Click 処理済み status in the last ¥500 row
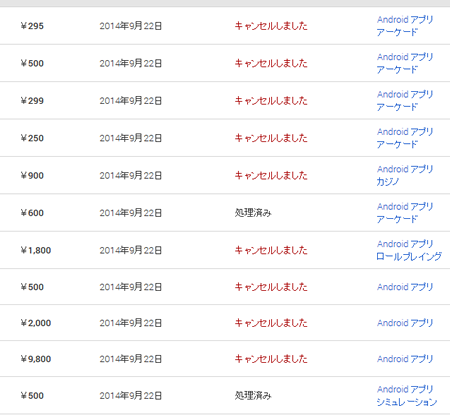 (253, 396)
